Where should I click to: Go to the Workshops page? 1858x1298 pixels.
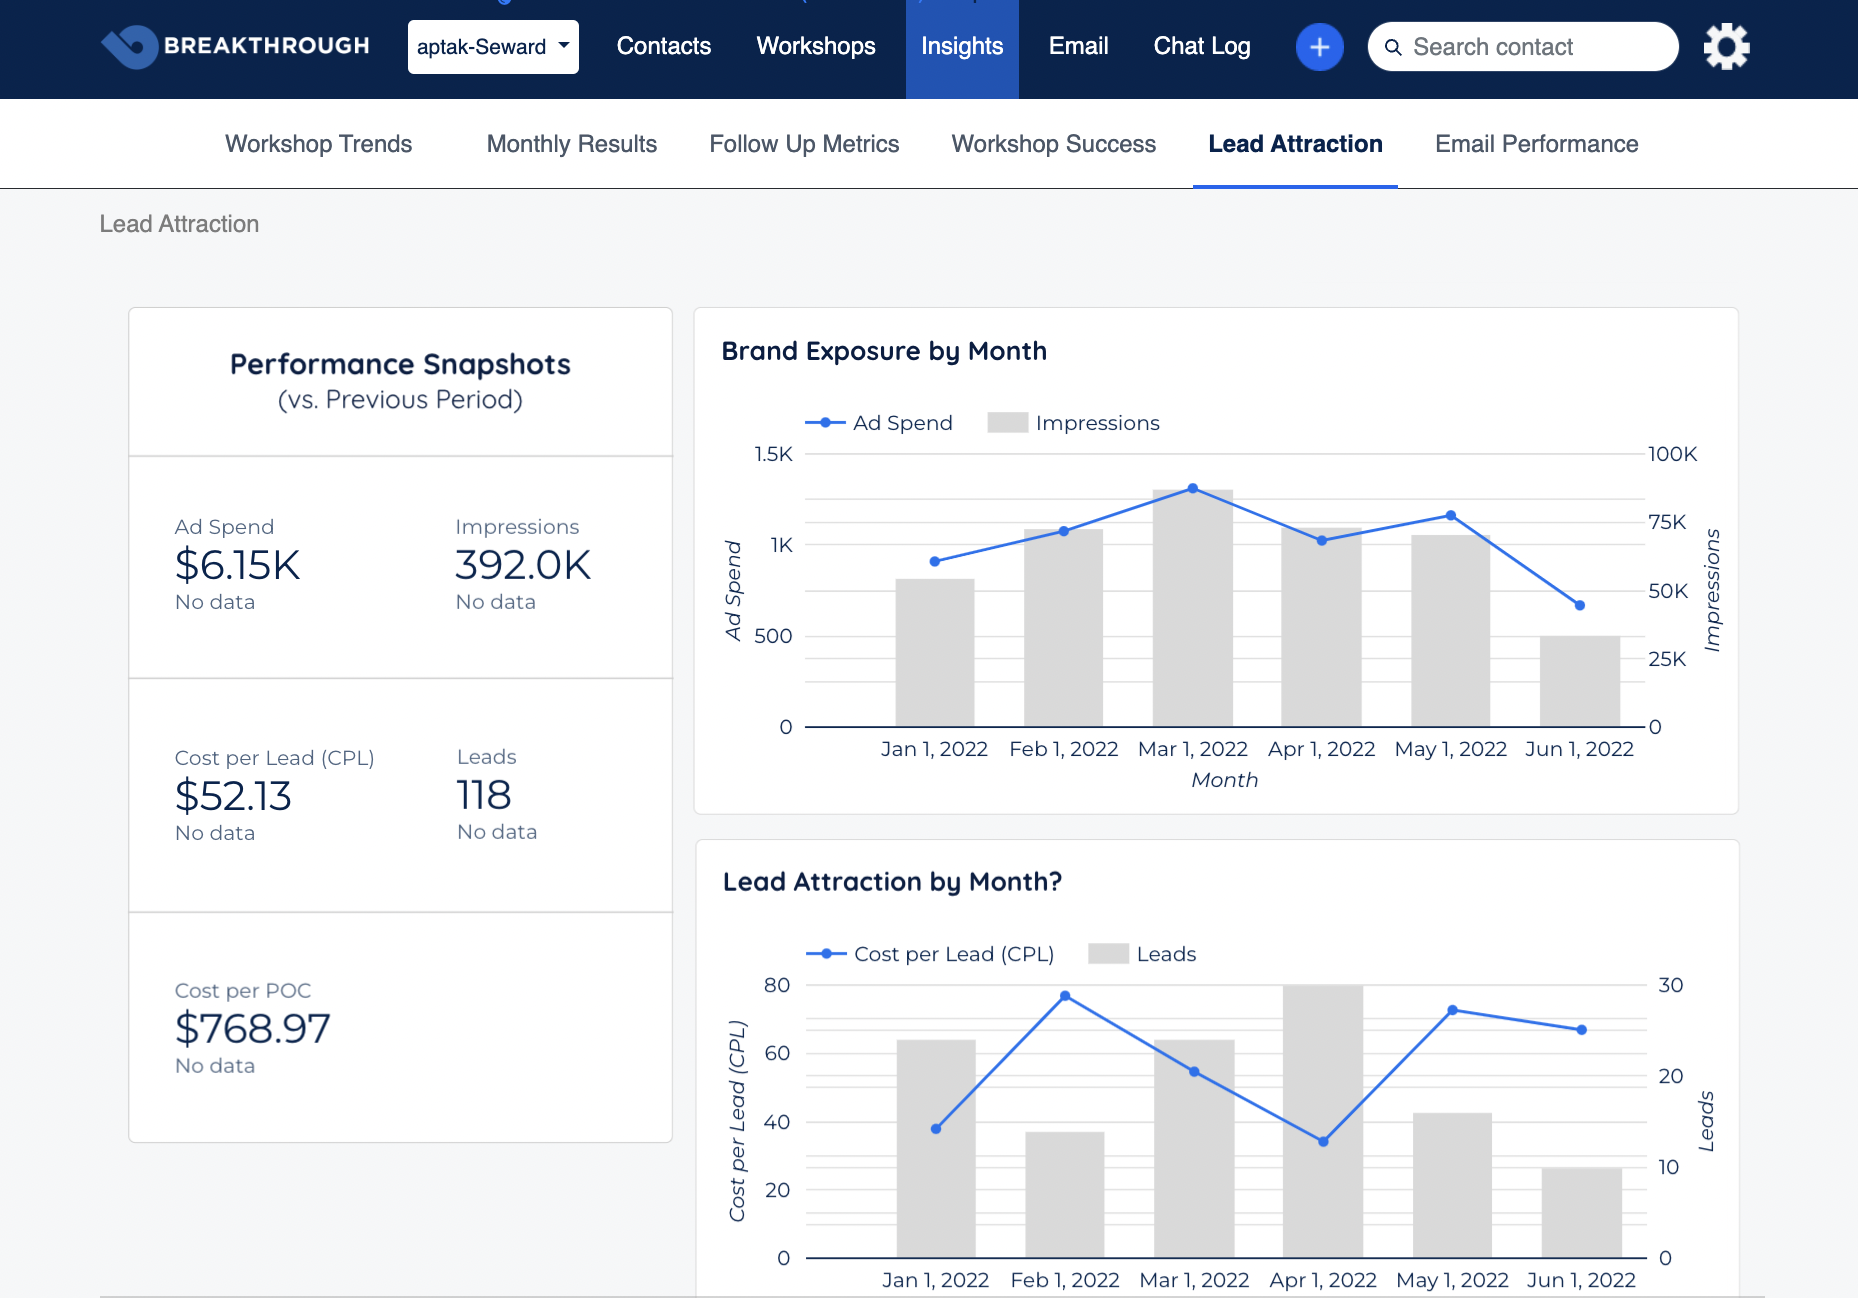coord(815,46)
